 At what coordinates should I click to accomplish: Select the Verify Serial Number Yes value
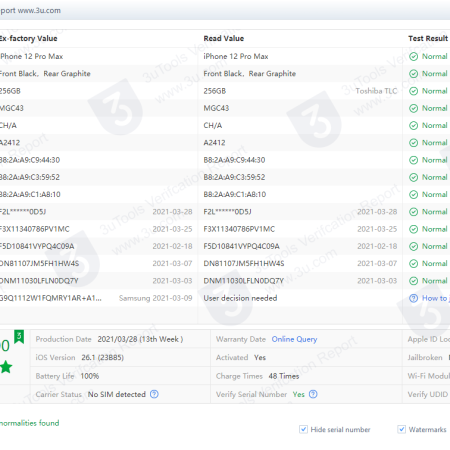coord(298,394)
